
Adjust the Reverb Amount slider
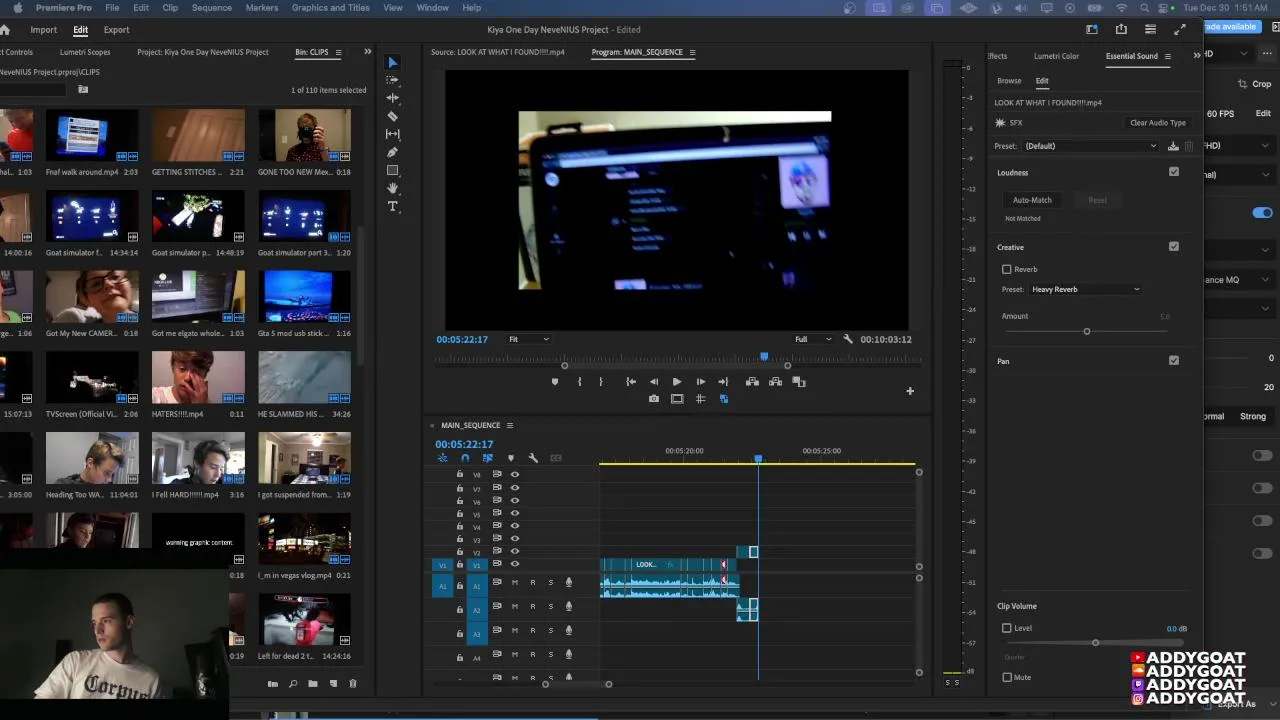pyautogui.click(x=1086, y=331)
